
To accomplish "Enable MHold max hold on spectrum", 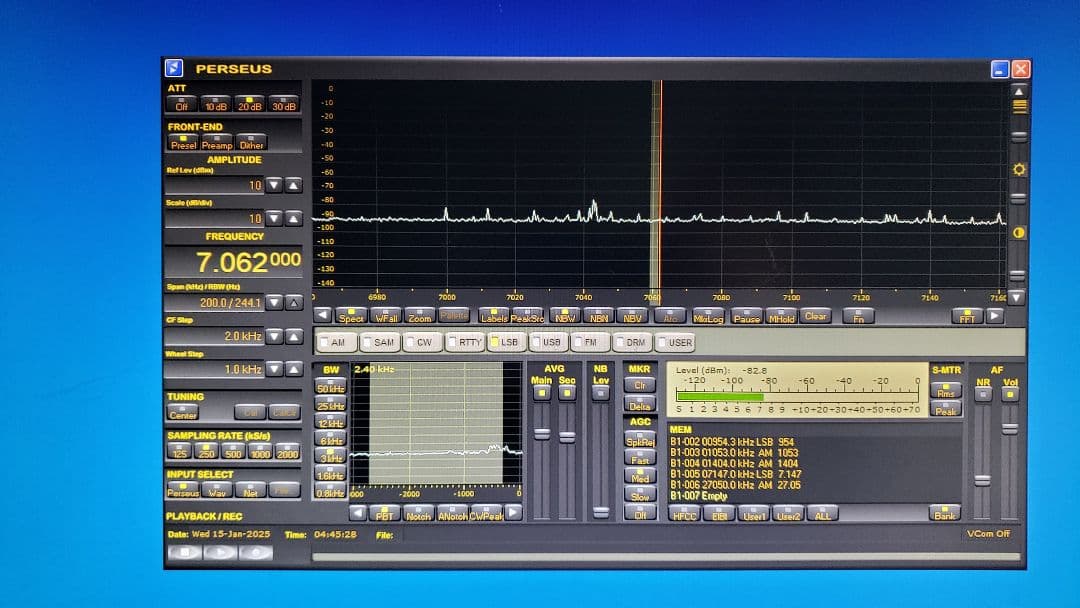I will 780,317.
